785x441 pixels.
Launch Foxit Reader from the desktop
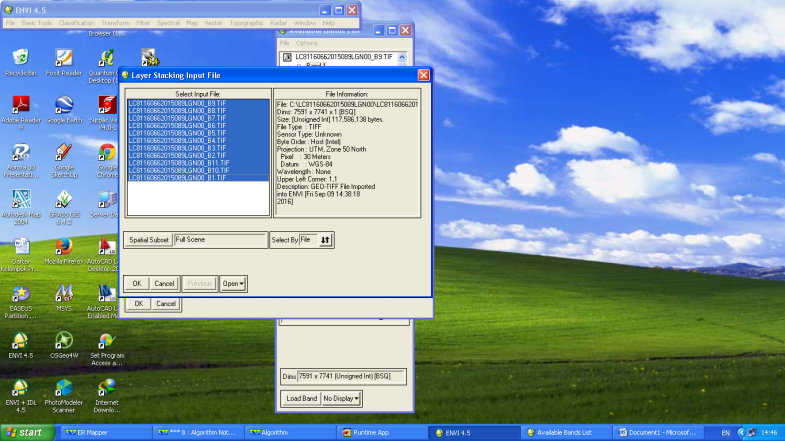click(x=64, y=62)
